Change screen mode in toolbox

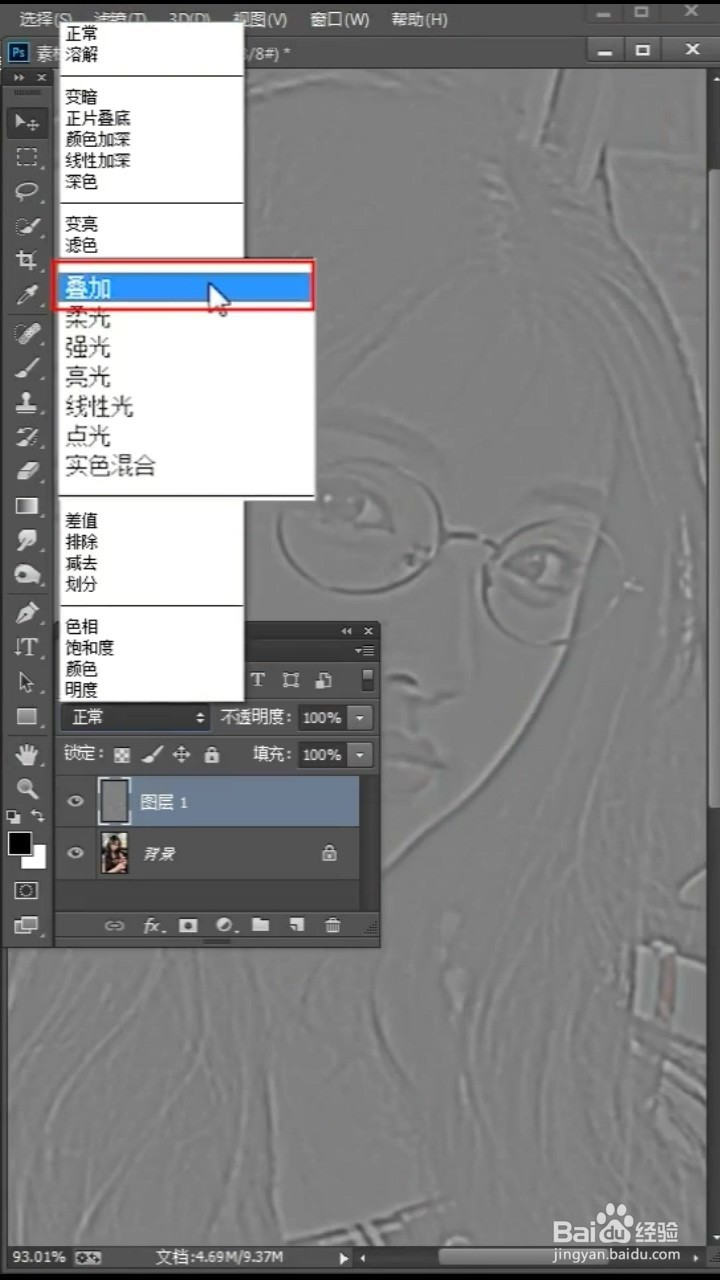click(x=27, y=926)
